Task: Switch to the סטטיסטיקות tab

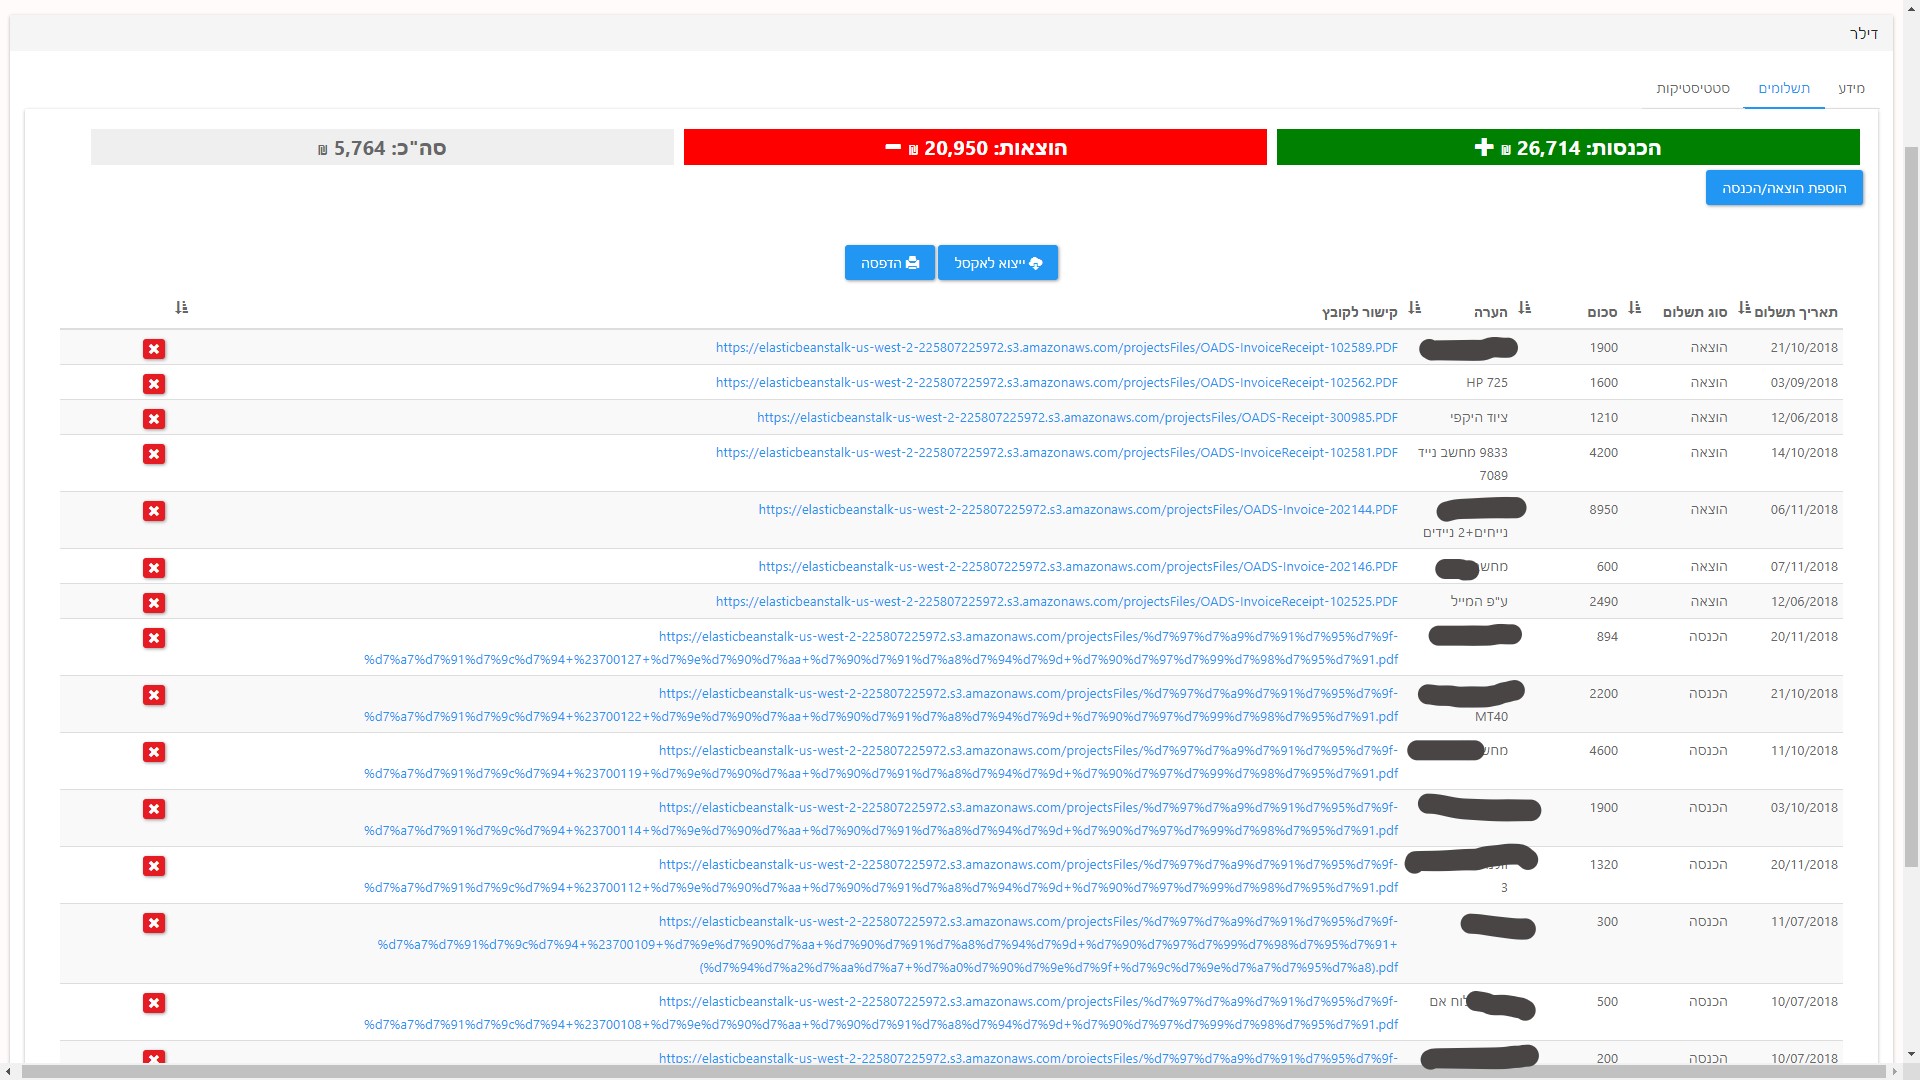Action: point(1692,88)
